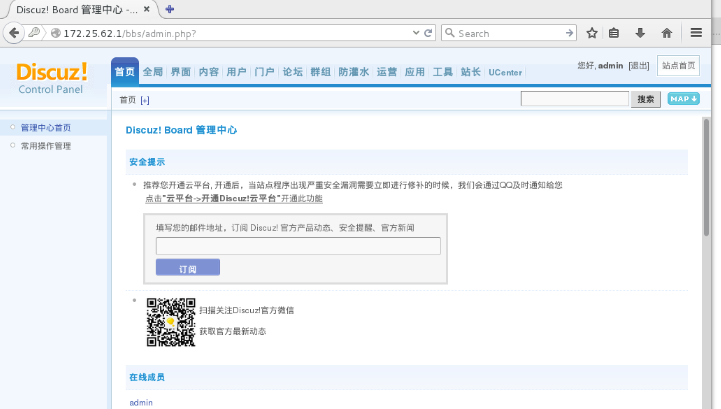Open the 首页 navigation tab
721x409 pixels.
pos(125,72)
